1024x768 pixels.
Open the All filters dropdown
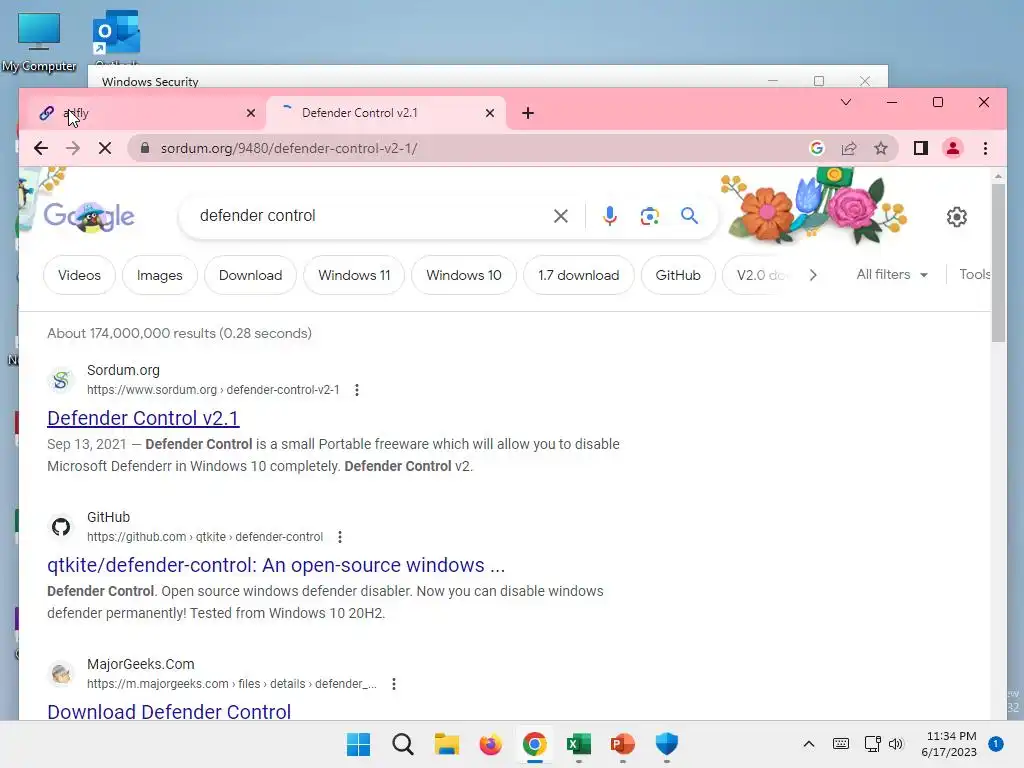click(892, 274)
